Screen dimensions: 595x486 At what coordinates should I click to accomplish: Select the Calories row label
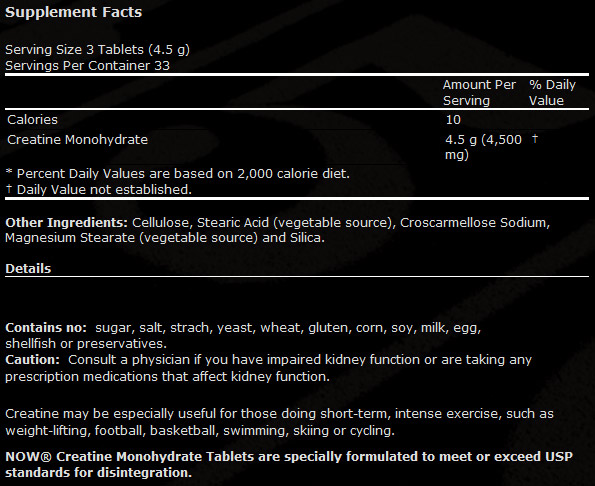32,120
